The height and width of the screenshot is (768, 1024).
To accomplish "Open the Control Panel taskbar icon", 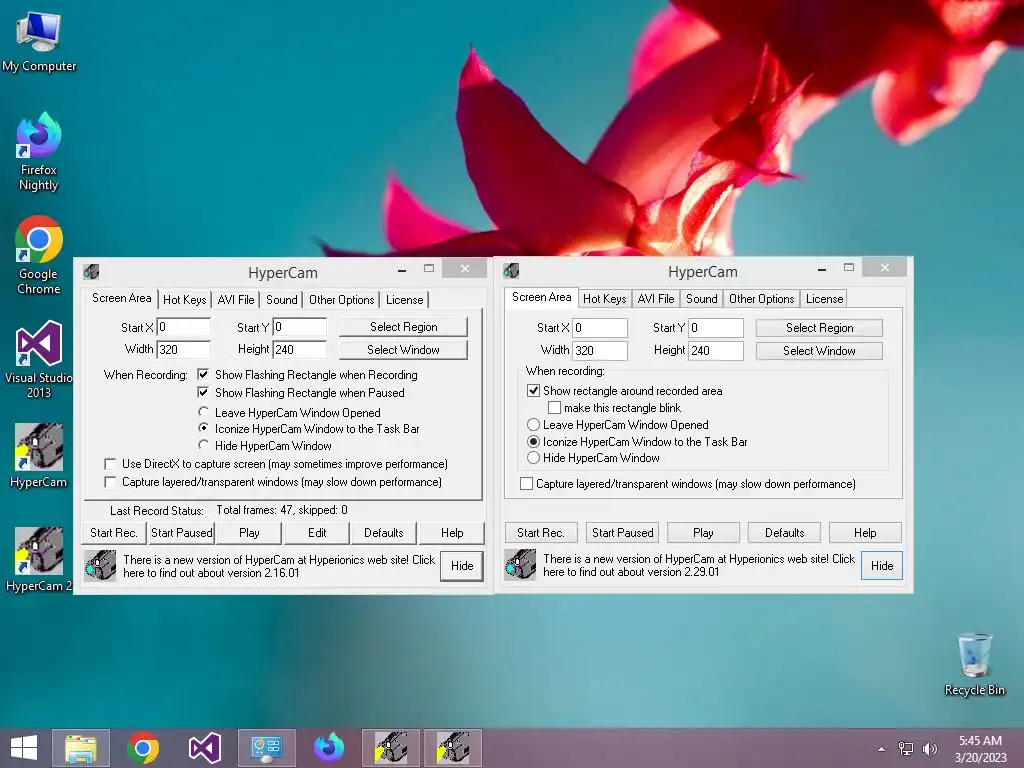I will point(266,748).
